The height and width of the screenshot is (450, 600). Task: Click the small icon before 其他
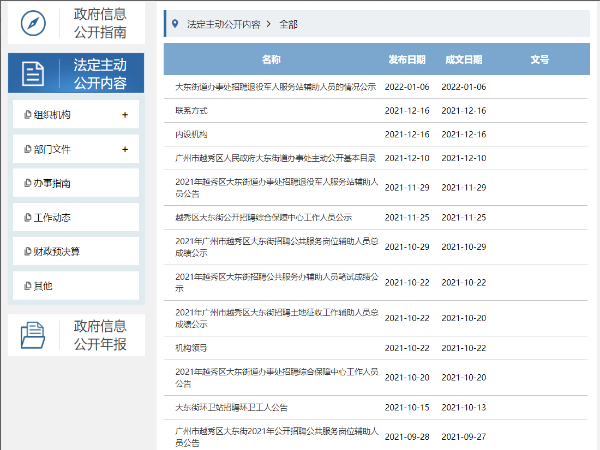pos(27,286)
